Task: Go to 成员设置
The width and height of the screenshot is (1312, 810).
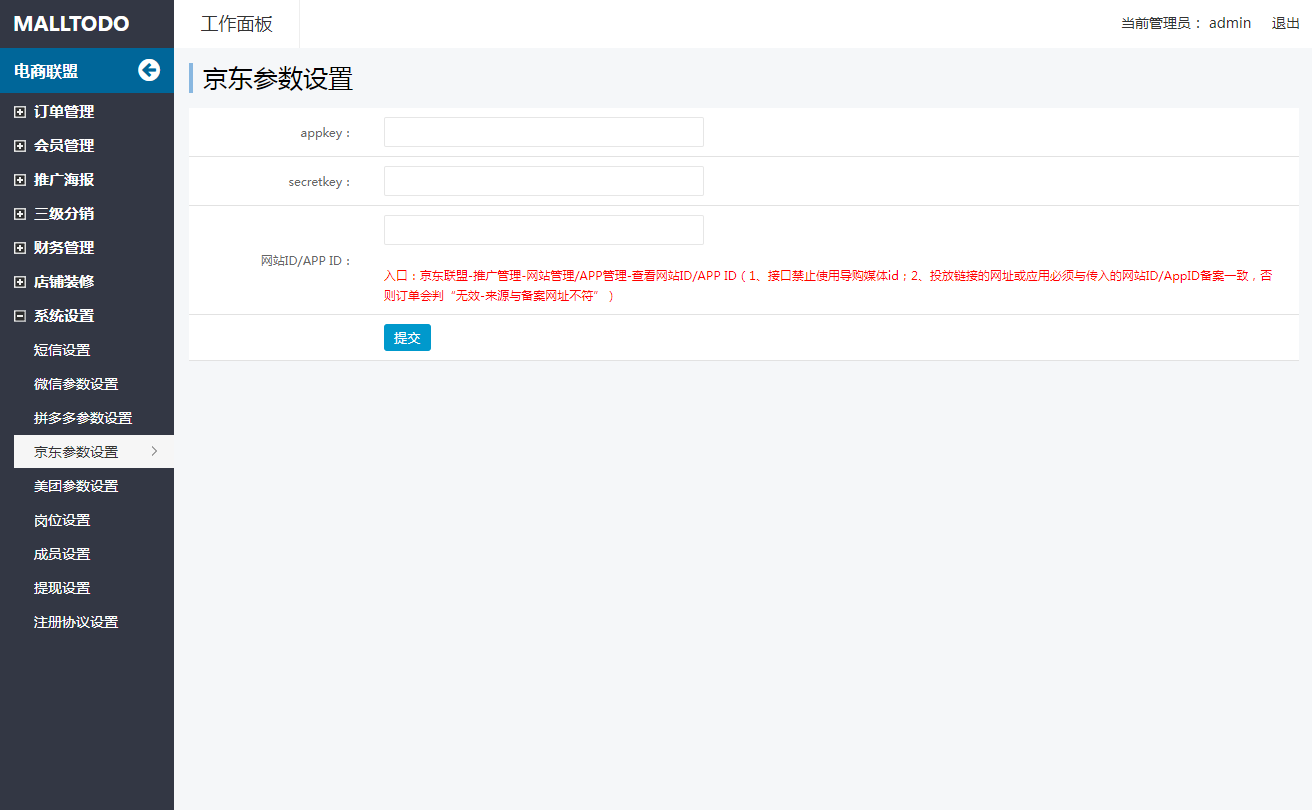Action: point(62,554)
